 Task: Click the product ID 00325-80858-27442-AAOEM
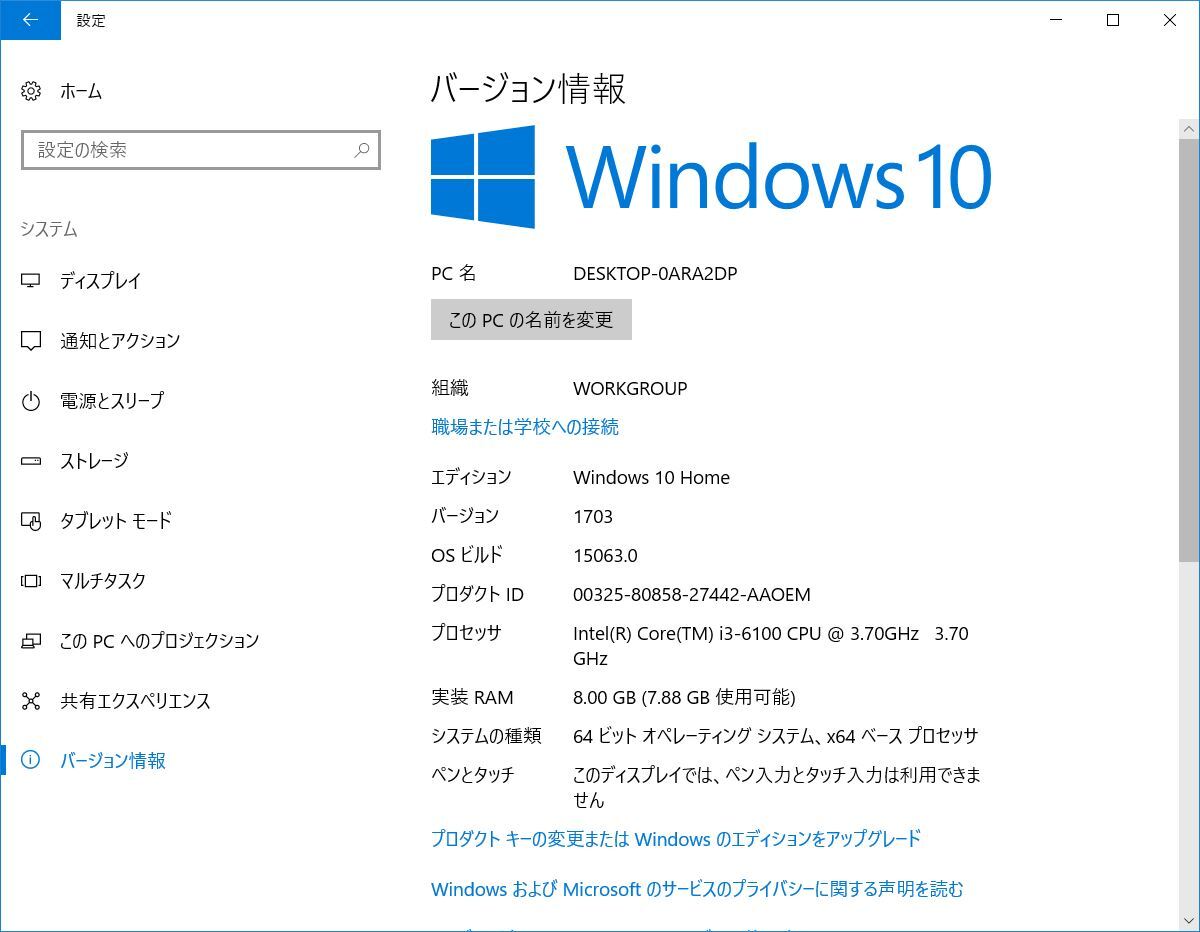click(692, 595)
